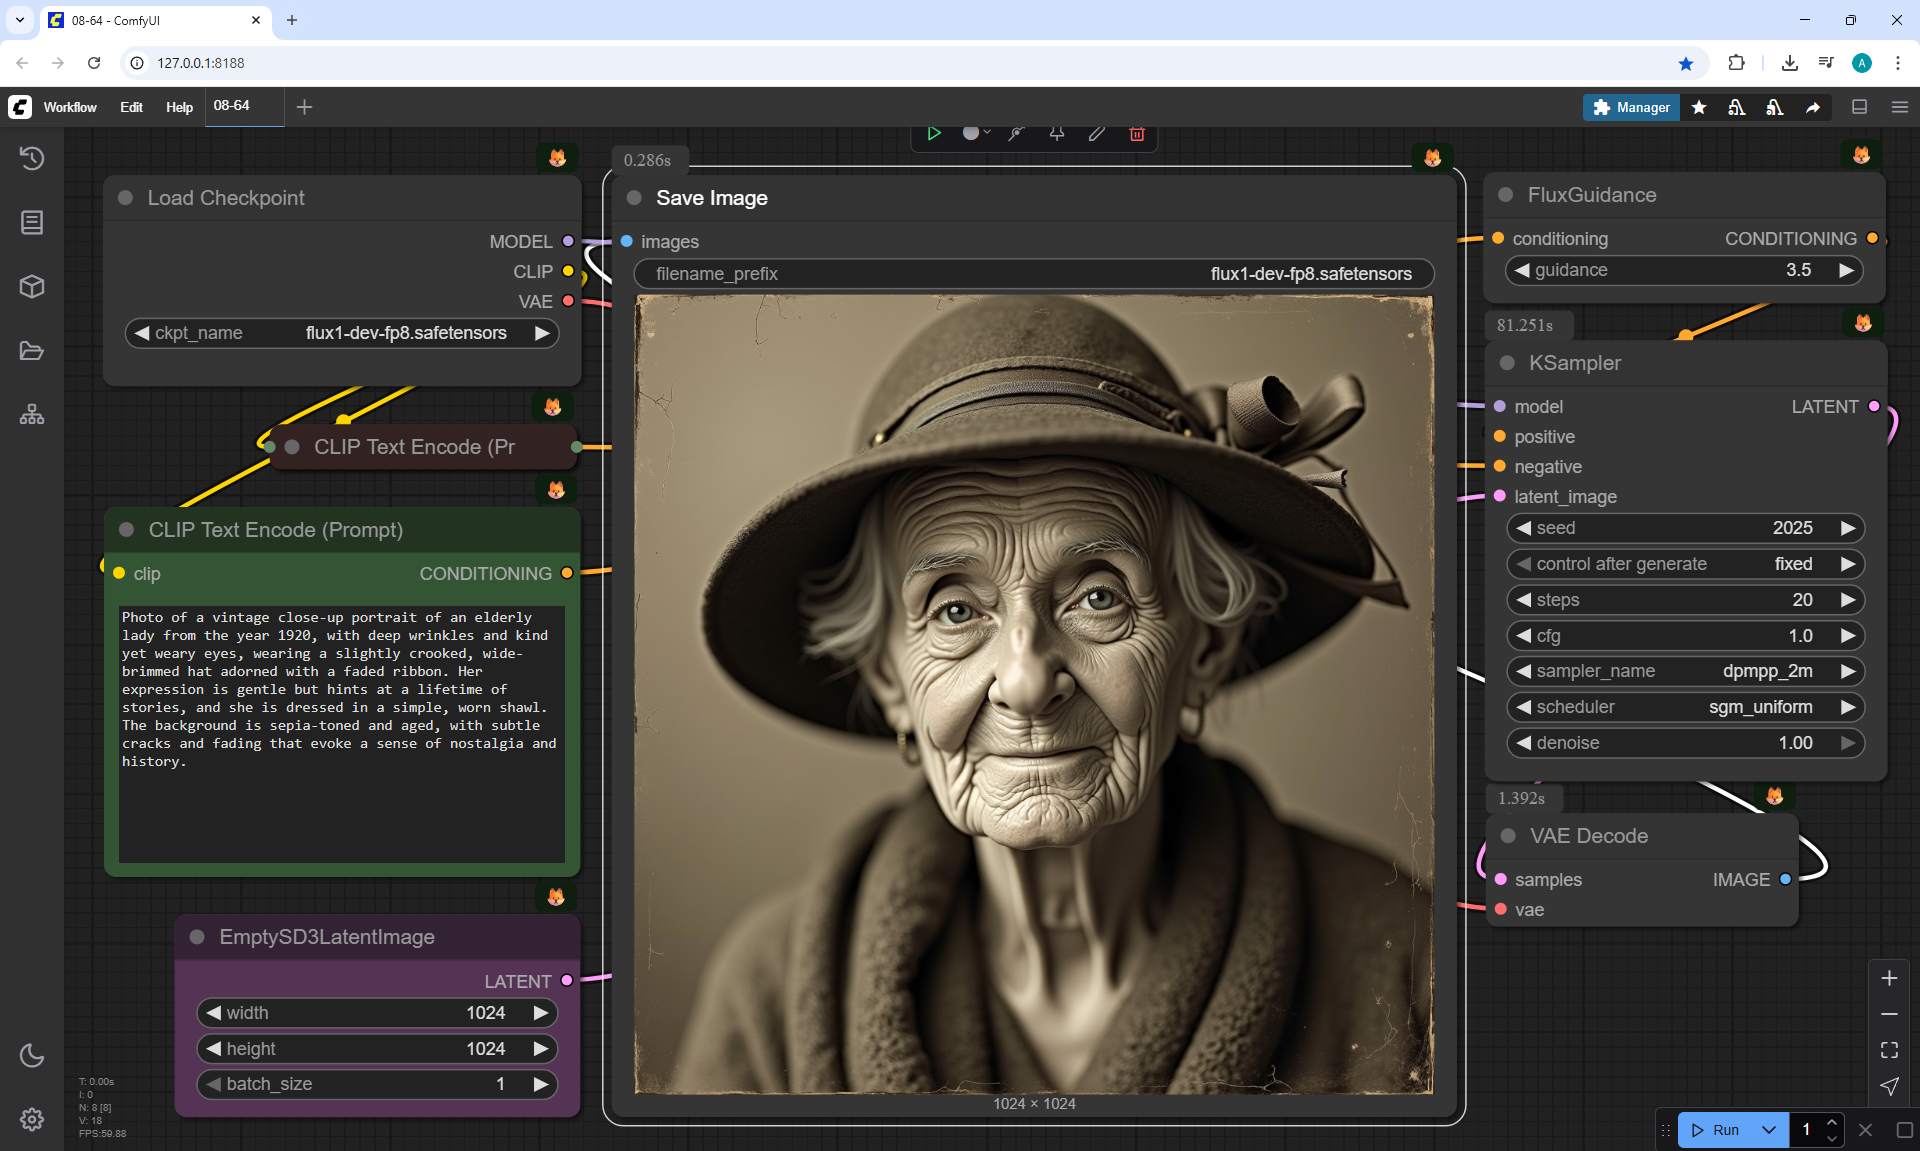Viewport: 1920px width, 1151px height.
Task: Collapse the Load Checkpoint node dot
Action: pos(126,198)
